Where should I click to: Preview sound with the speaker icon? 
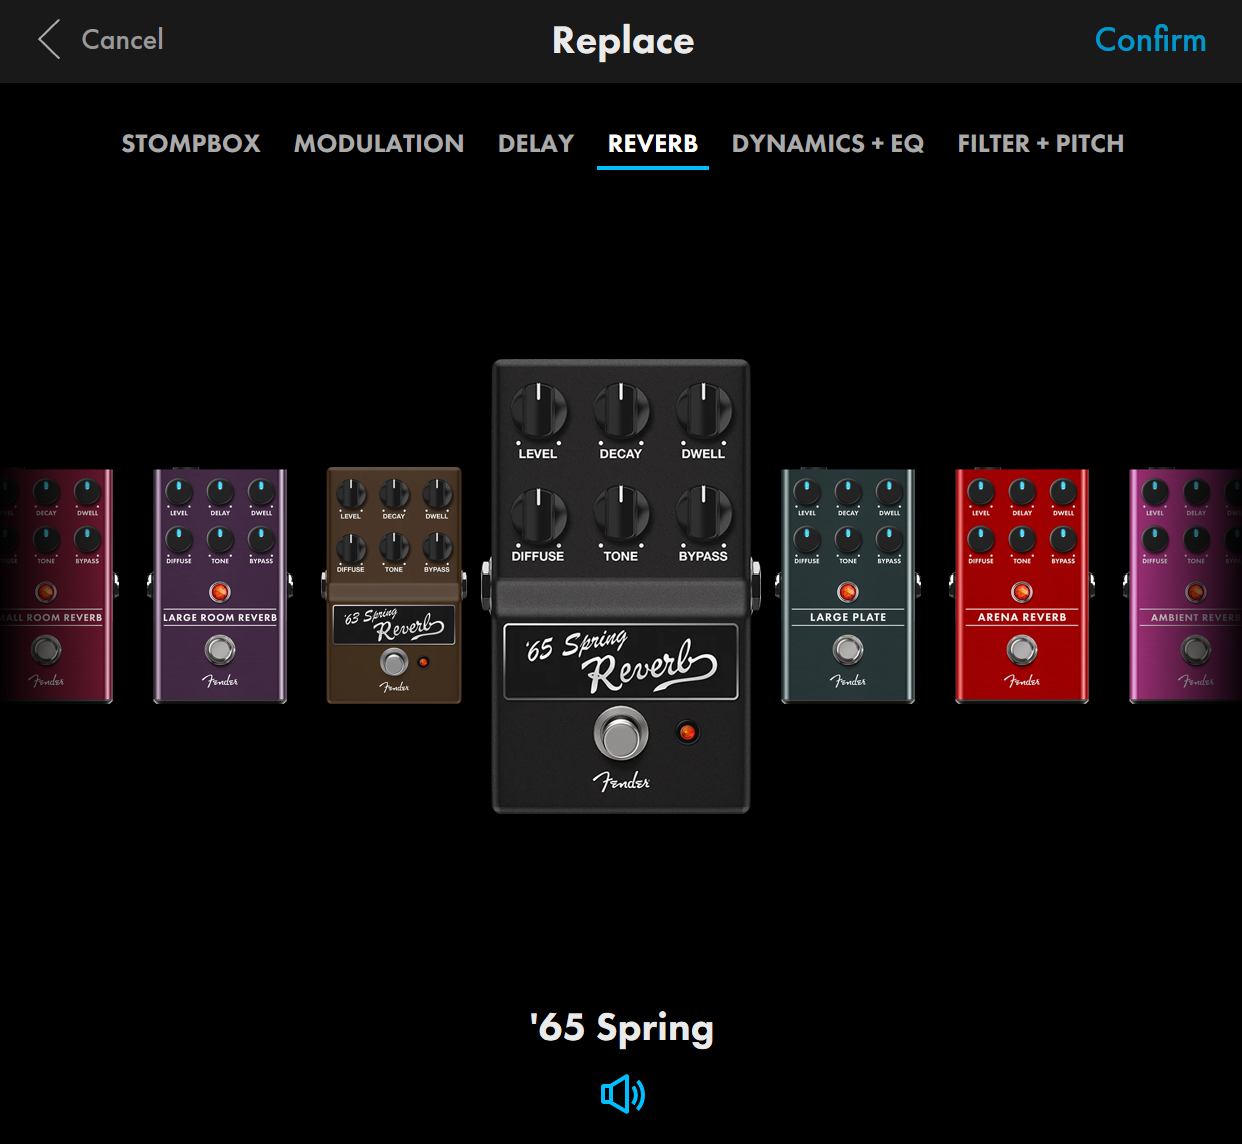[x=623, y=1094]
